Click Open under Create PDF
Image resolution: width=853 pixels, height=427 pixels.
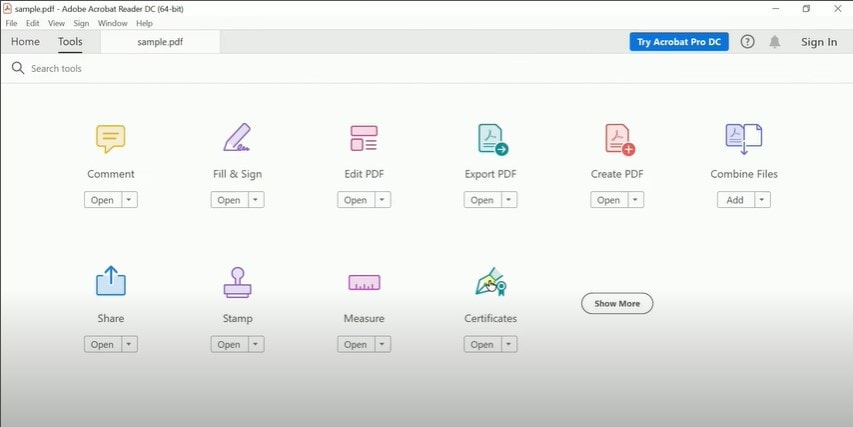tap(609, 200)
